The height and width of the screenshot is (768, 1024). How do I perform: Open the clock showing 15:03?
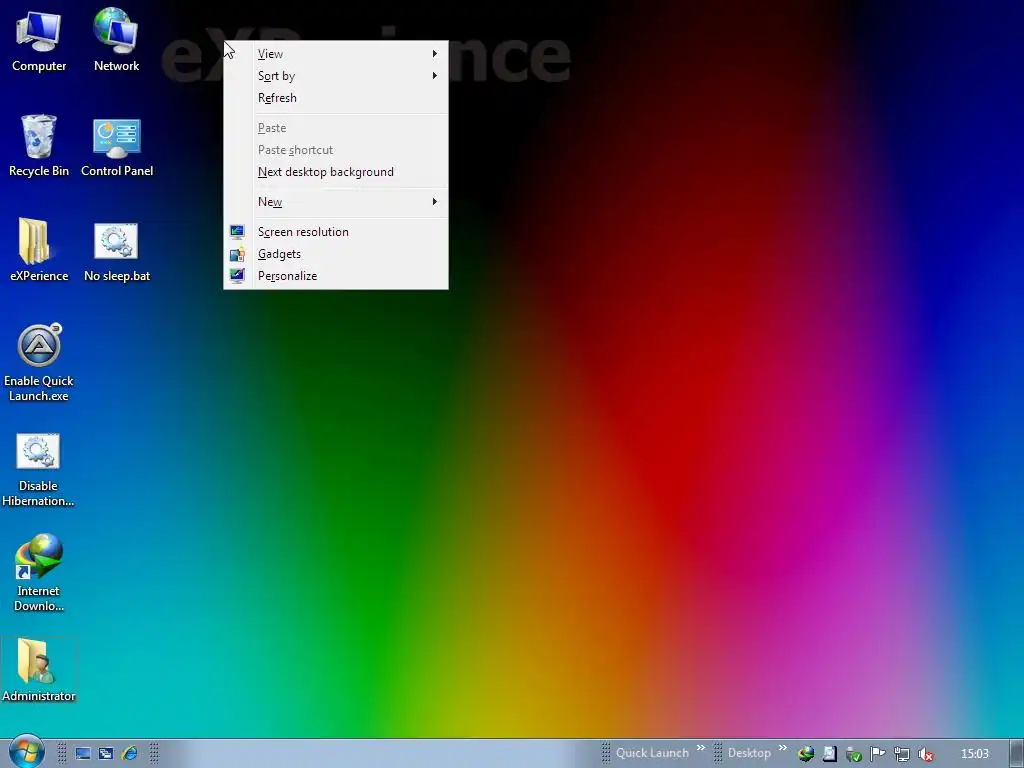pos(974,754)
